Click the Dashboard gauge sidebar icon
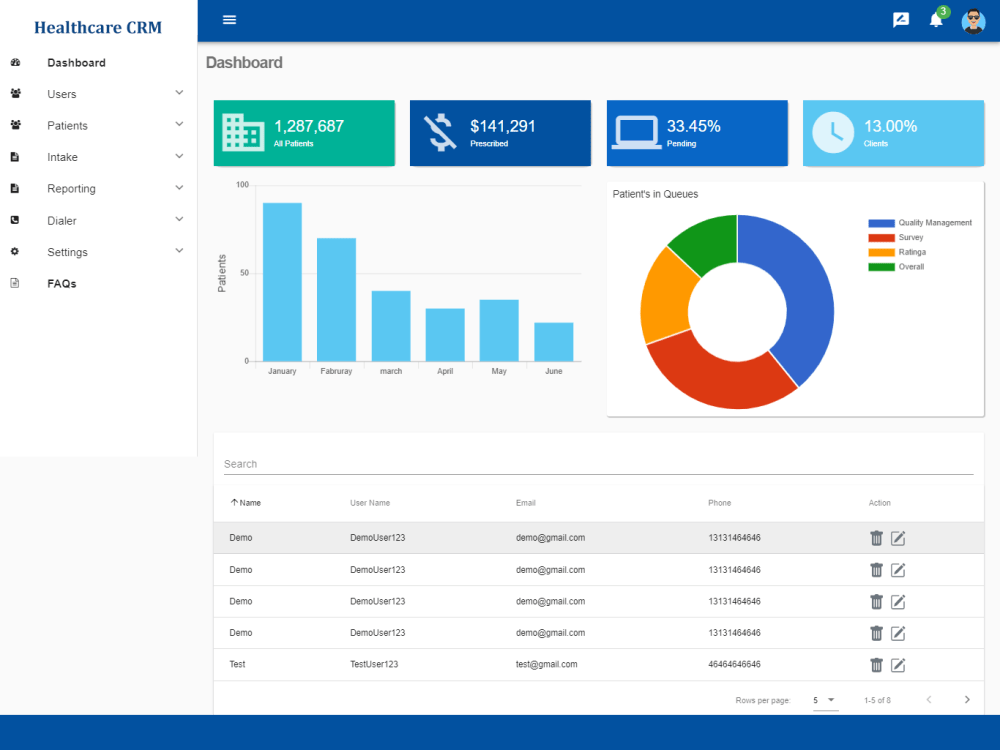Screen dimensions: 1000x750 15,62
